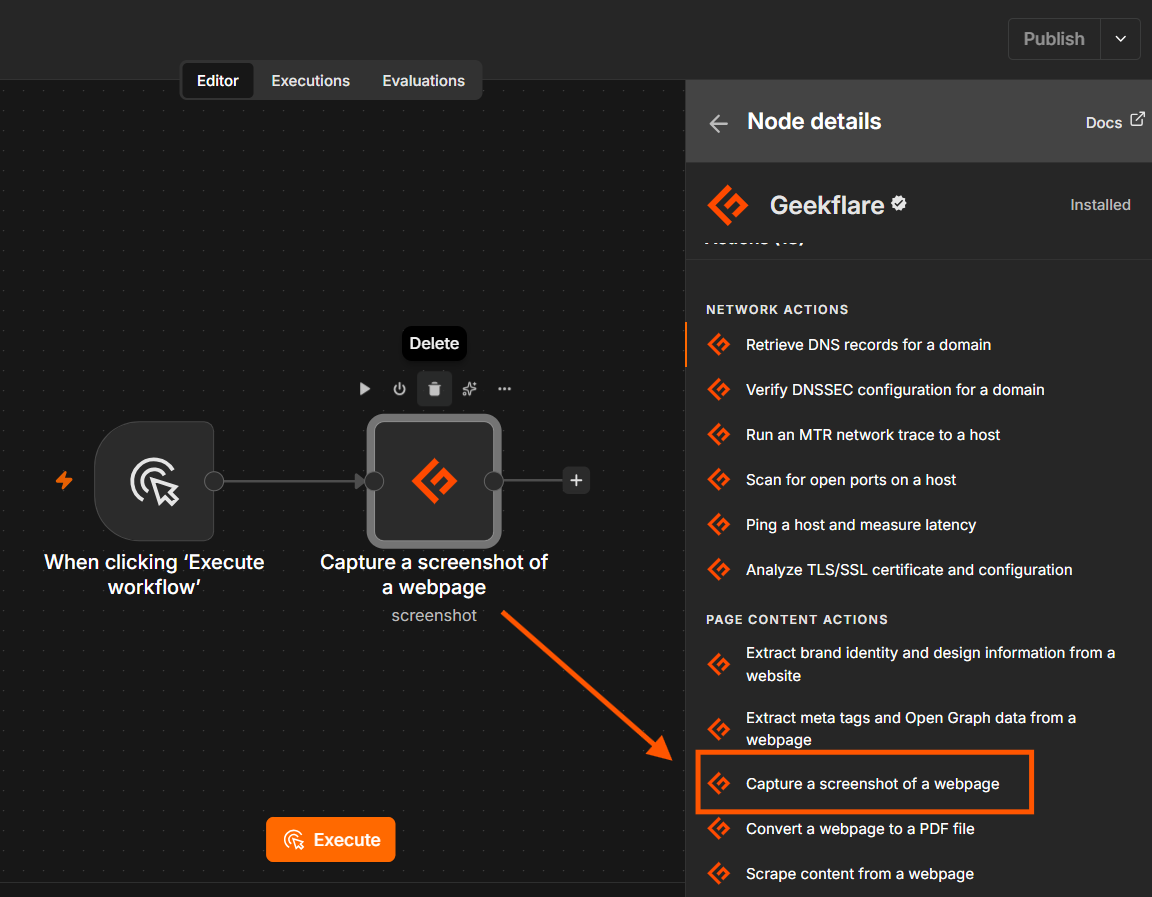This screenshot has width=1152, height=897.
Task: Click the icon beside Verify DNSSEC configuration
Action: [719, 389]
